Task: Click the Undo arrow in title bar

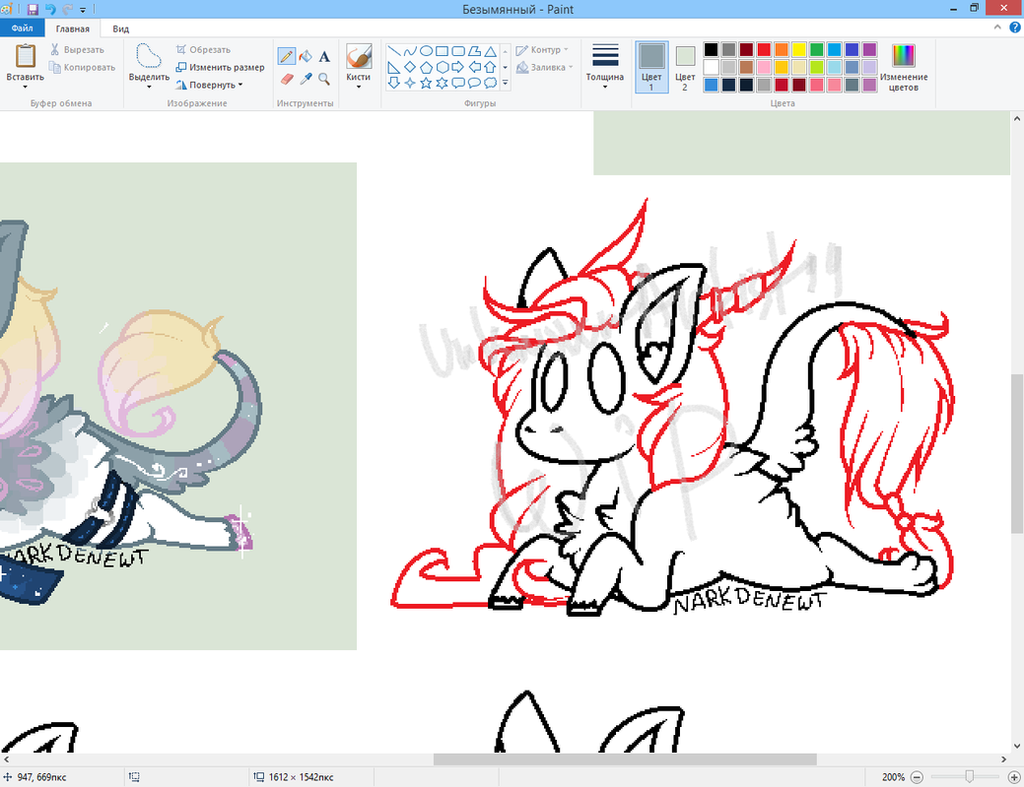Action: 50,9
